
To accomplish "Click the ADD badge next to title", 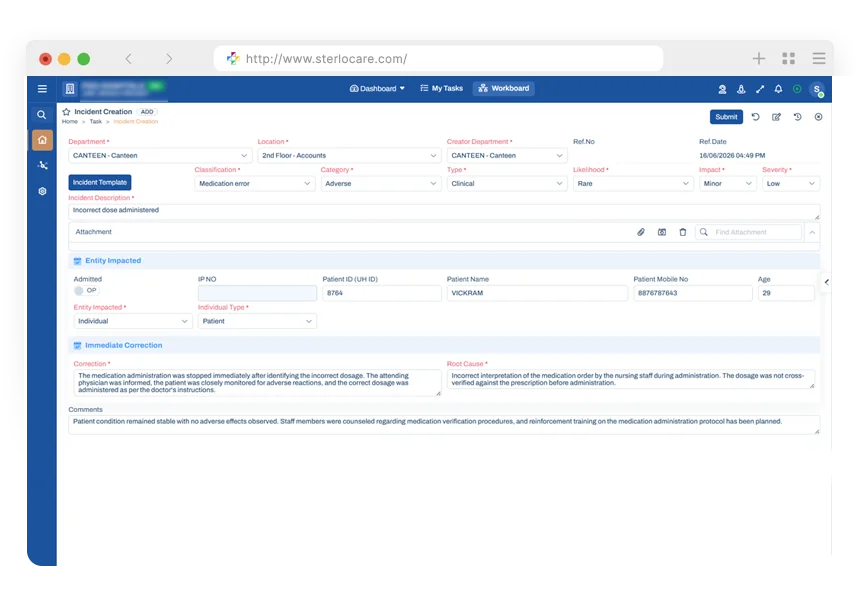I will pos(147,112).
